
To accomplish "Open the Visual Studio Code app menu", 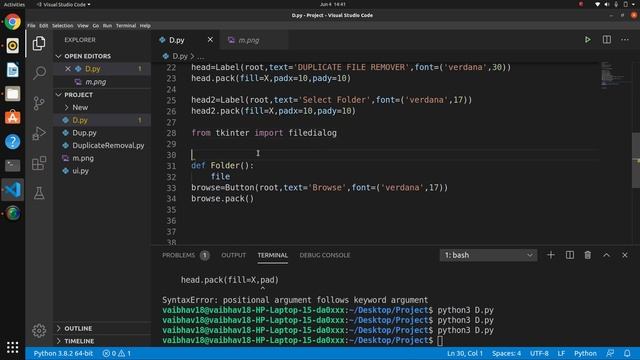I will pos(64,4).
